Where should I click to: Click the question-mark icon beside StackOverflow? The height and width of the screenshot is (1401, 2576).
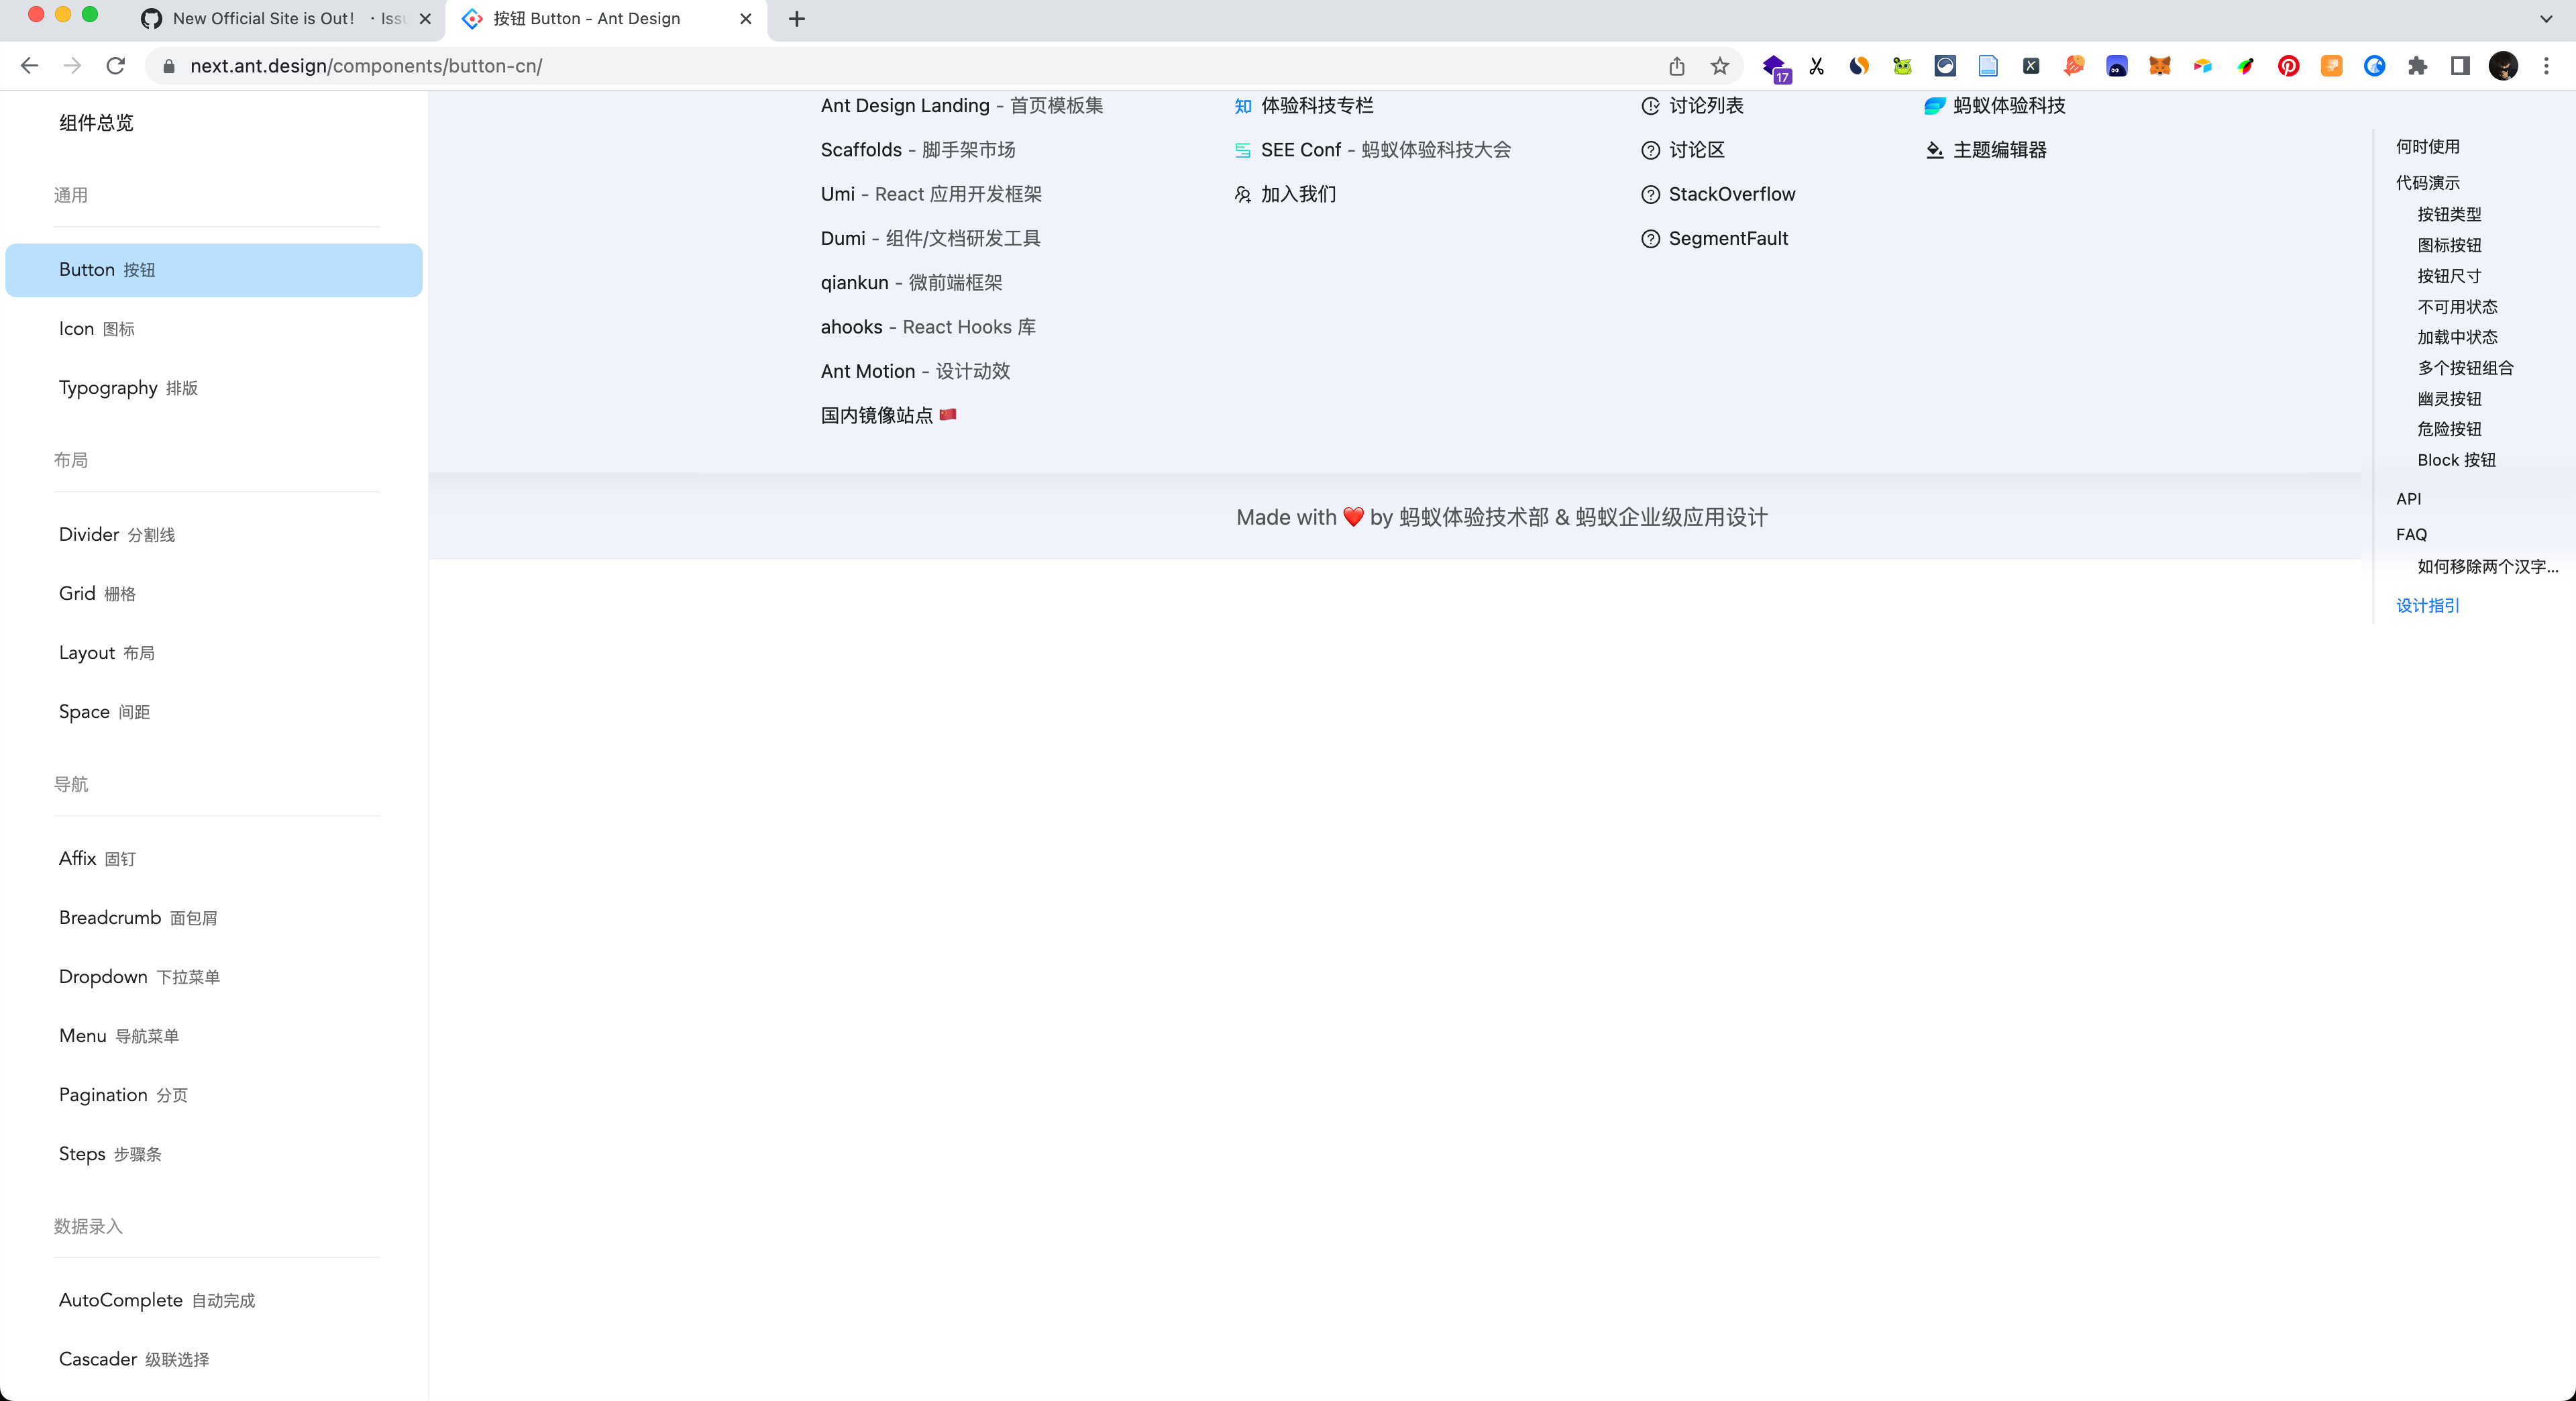pyautogui.click(x=1650, y=194)
